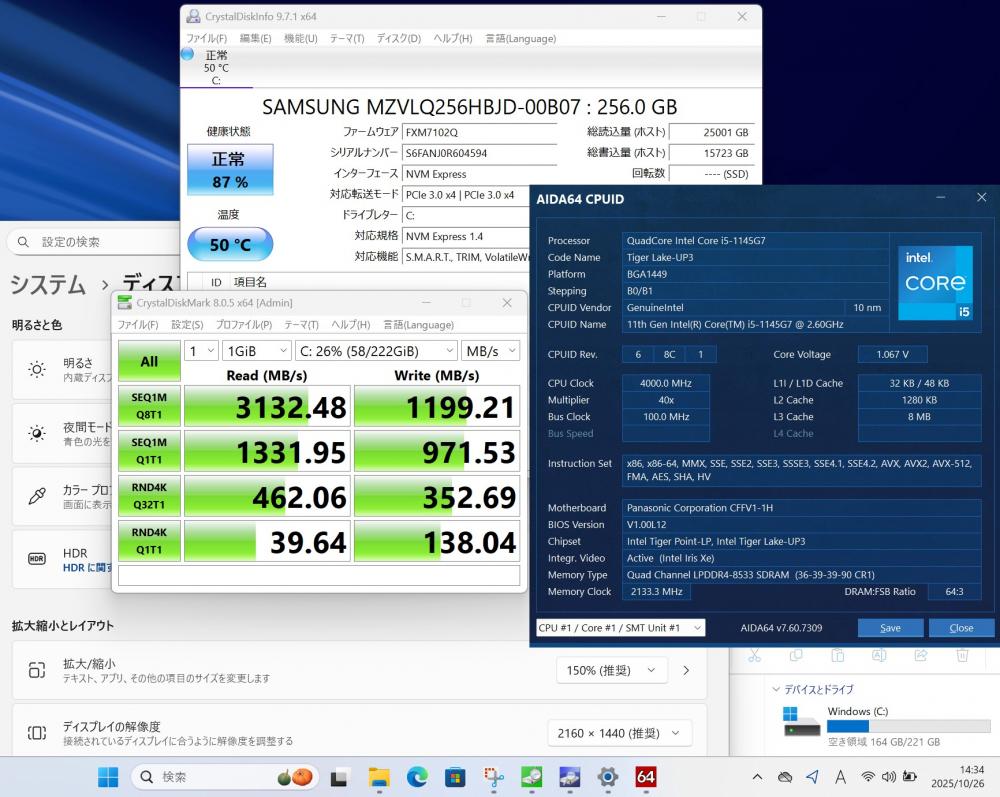
Task: Click the Snipping Tool taskbar icon
Action: [x=493, y=777]
